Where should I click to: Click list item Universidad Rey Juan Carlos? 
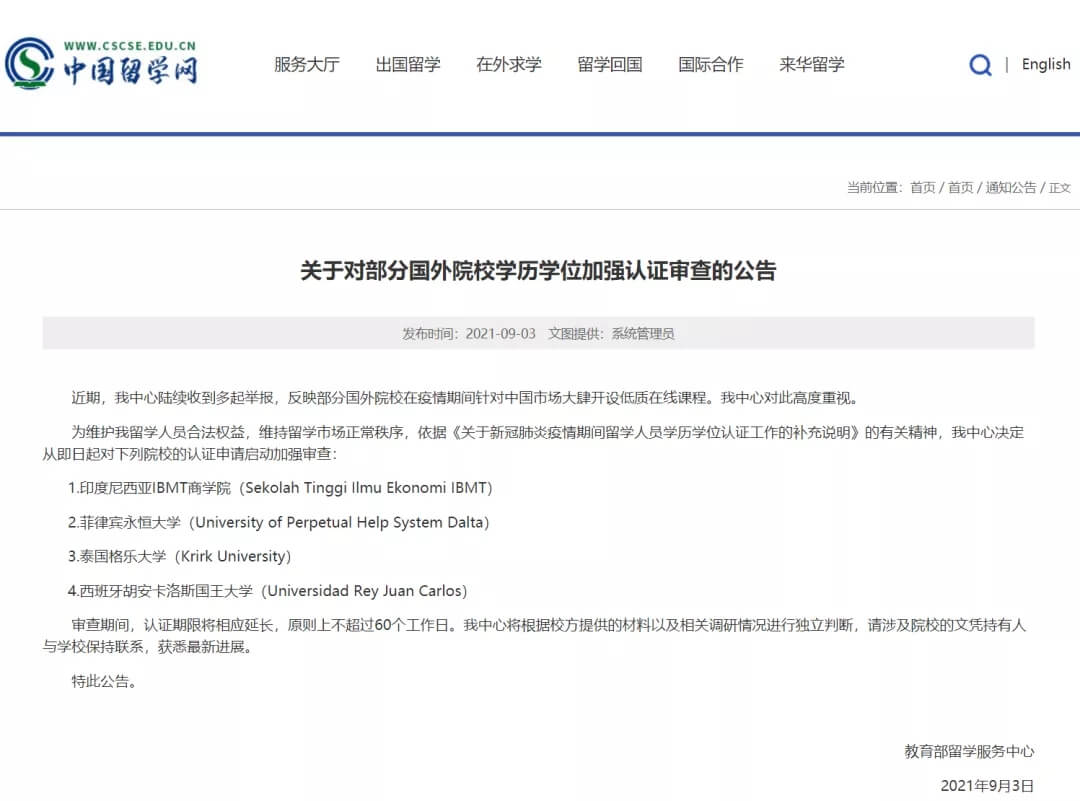tap(267, 590)
